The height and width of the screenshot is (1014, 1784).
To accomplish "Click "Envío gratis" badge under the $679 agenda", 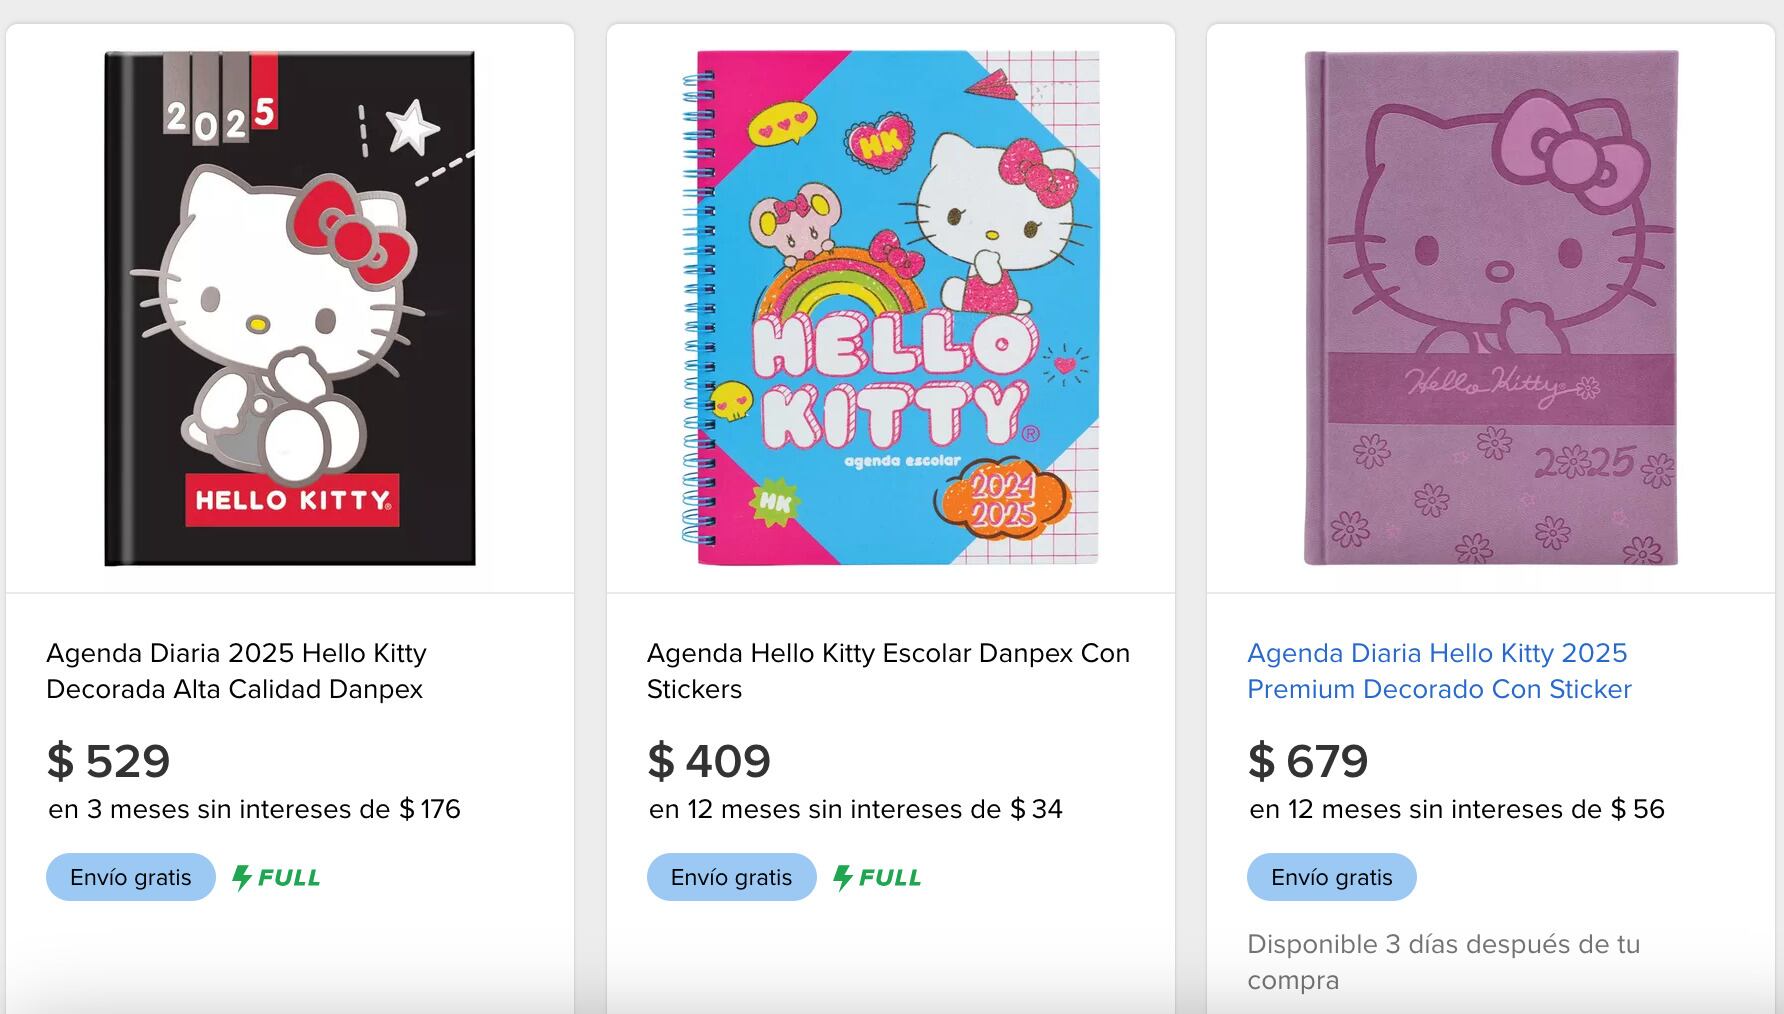I will (1331, 877).
